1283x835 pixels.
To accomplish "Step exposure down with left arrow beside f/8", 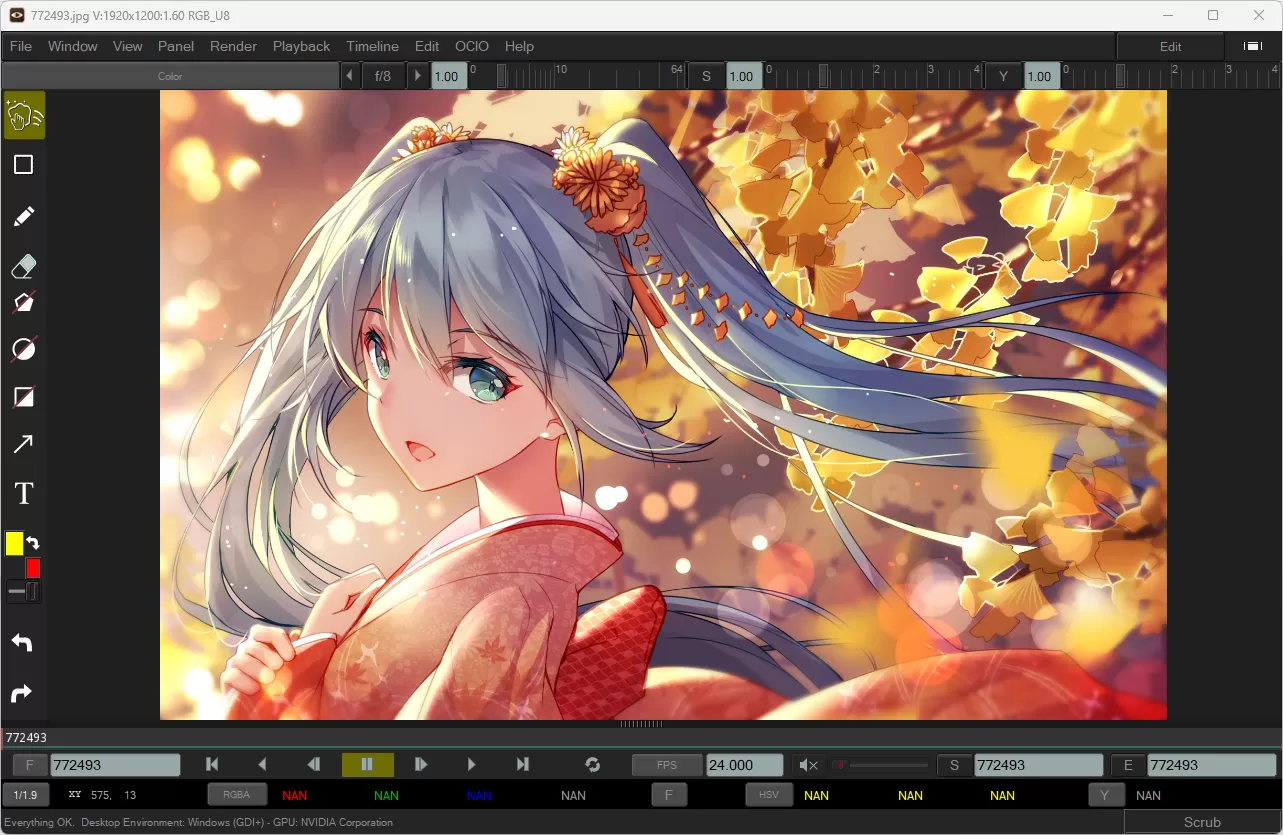I will click(x=348, y=75).
